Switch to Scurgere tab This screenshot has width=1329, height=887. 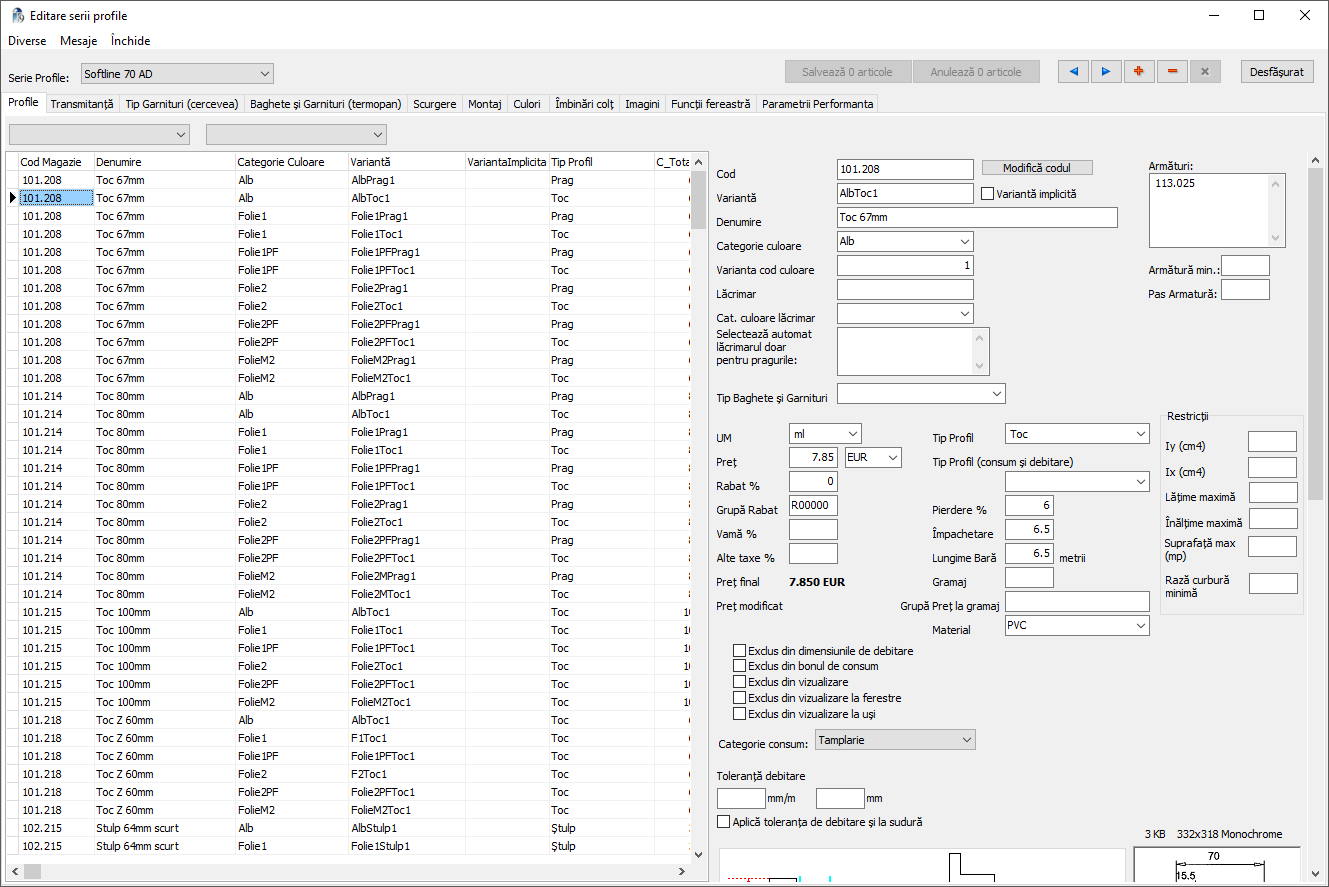pos(435,104)
